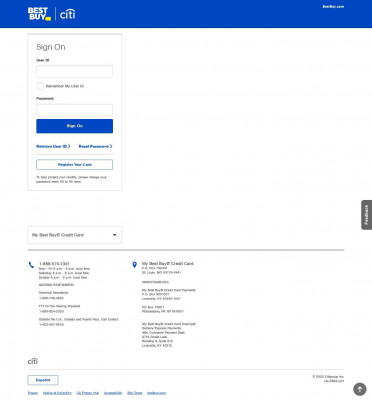Open the Reset Password link
Screen dimensions: 372x400
pyautogui.click(x=95, y=146)
